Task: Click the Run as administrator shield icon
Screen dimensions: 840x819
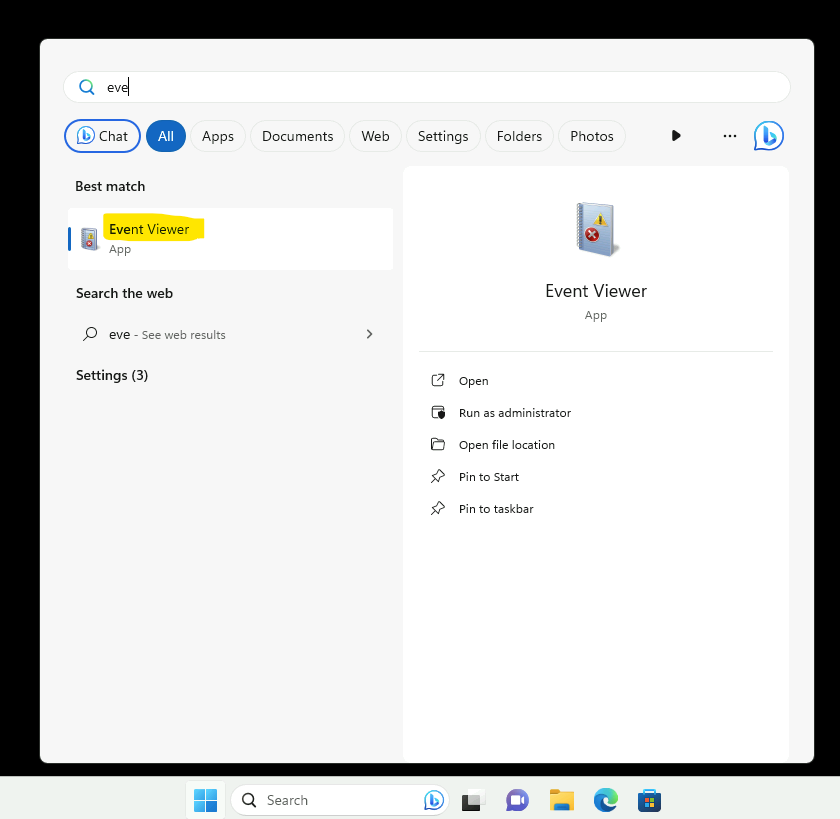Action: [x=438, y=412]
